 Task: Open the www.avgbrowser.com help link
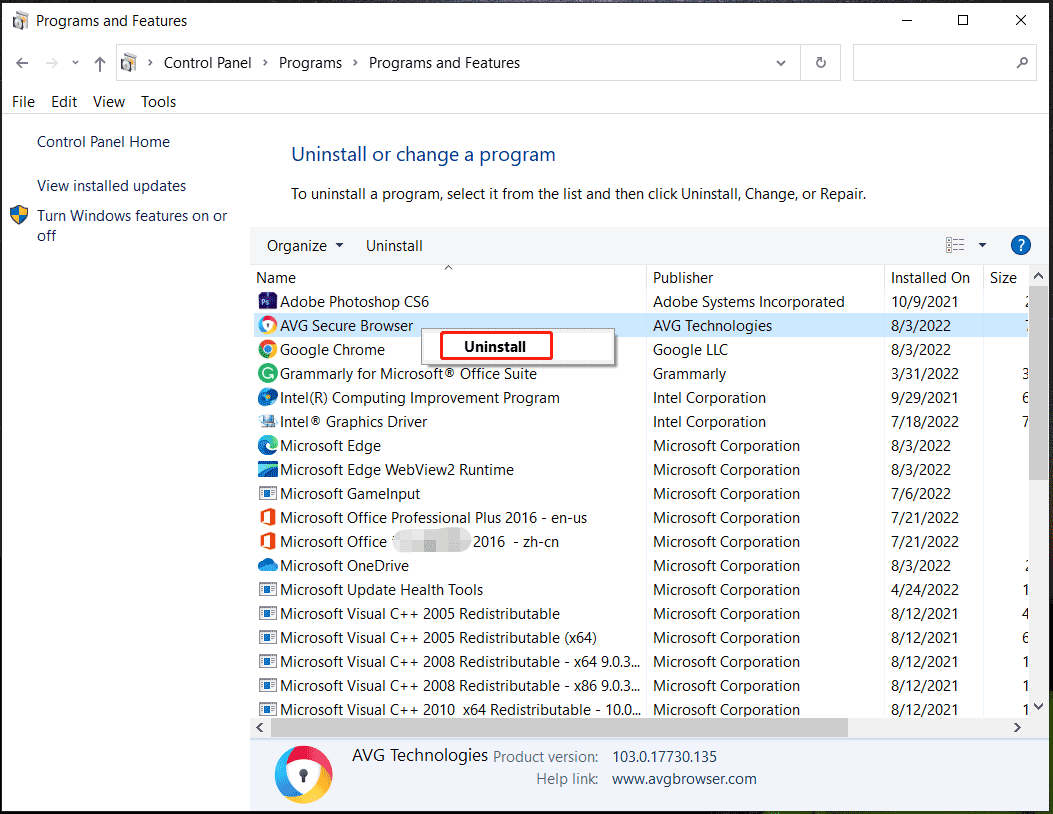684,778
